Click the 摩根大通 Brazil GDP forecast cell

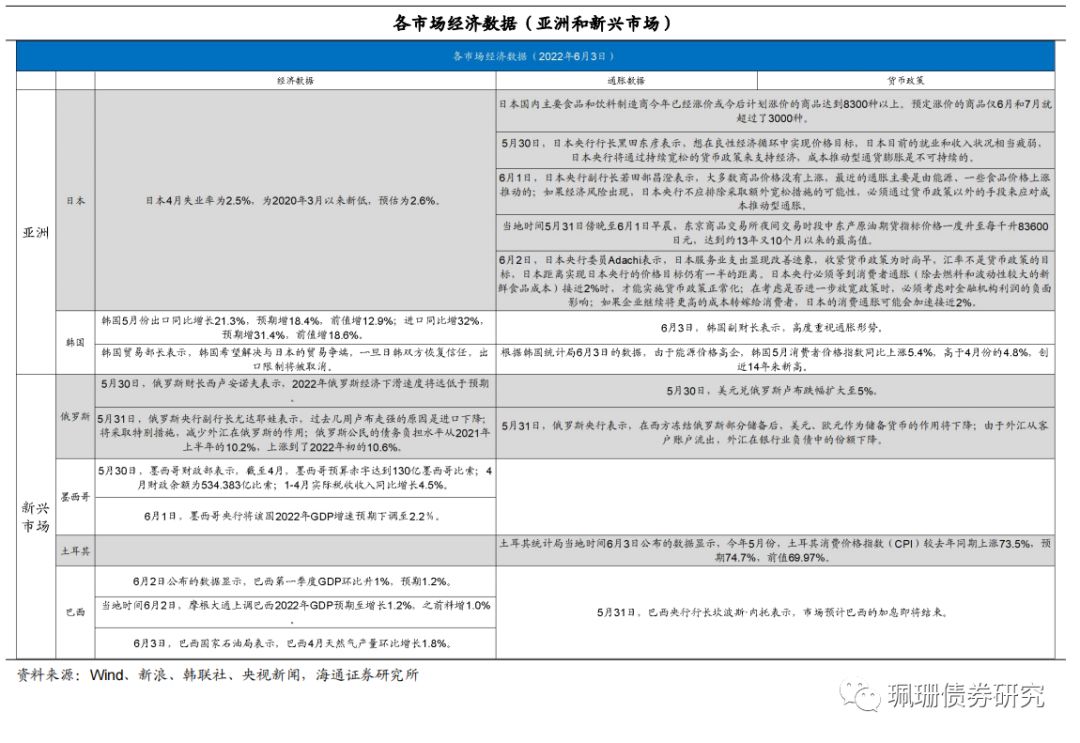295,612
